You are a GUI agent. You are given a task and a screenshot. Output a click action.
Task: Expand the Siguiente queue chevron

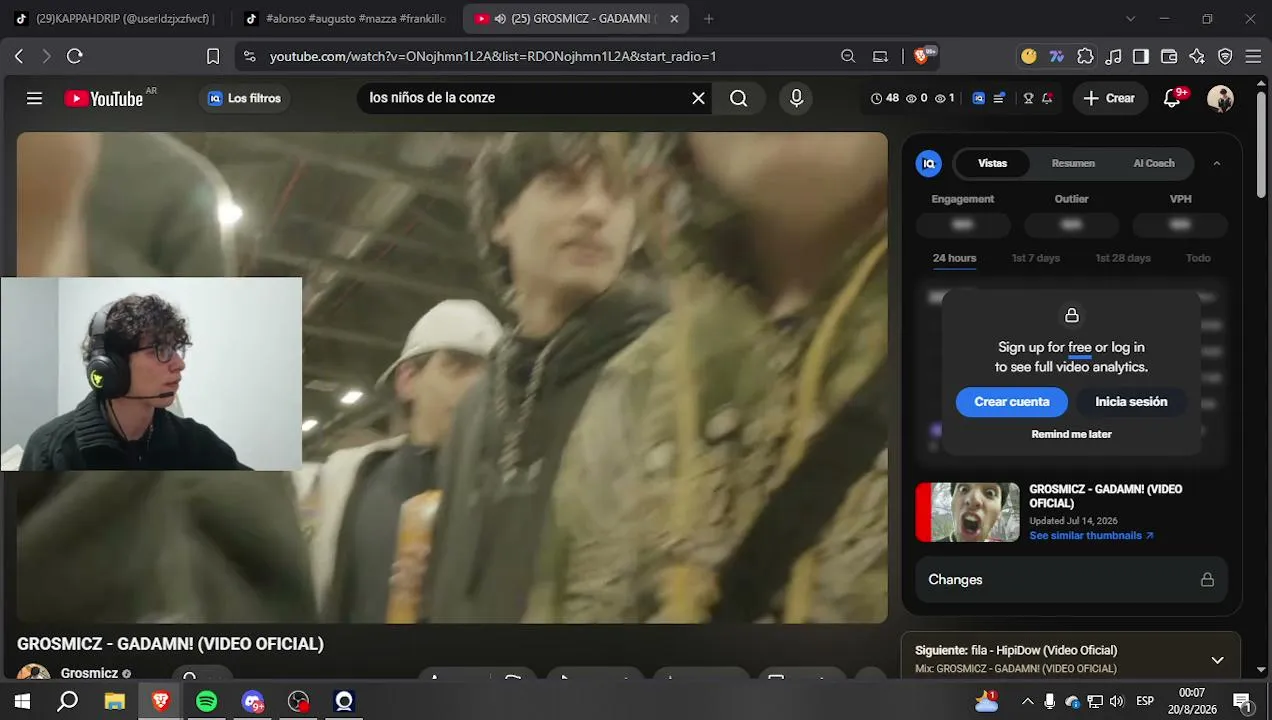1217,660
